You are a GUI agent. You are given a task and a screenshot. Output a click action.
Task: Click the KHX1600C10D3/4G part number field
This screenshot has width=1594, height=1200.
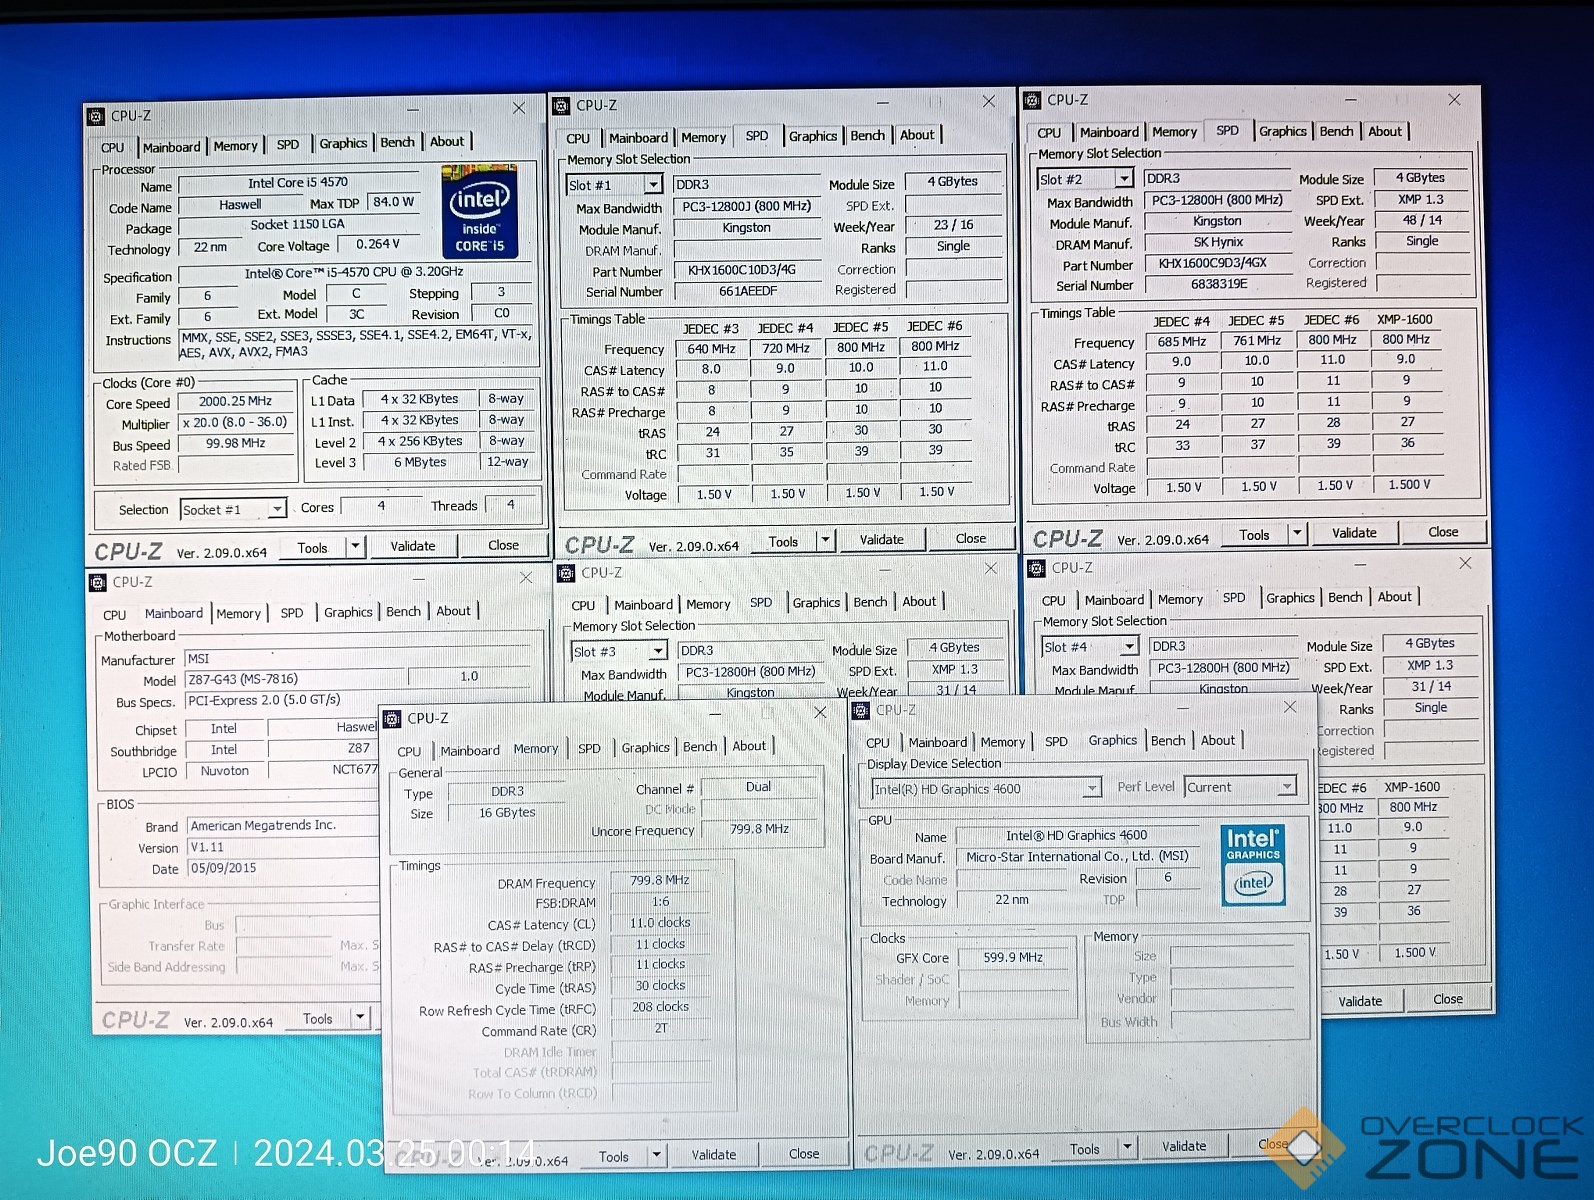[x=748, y=270]
